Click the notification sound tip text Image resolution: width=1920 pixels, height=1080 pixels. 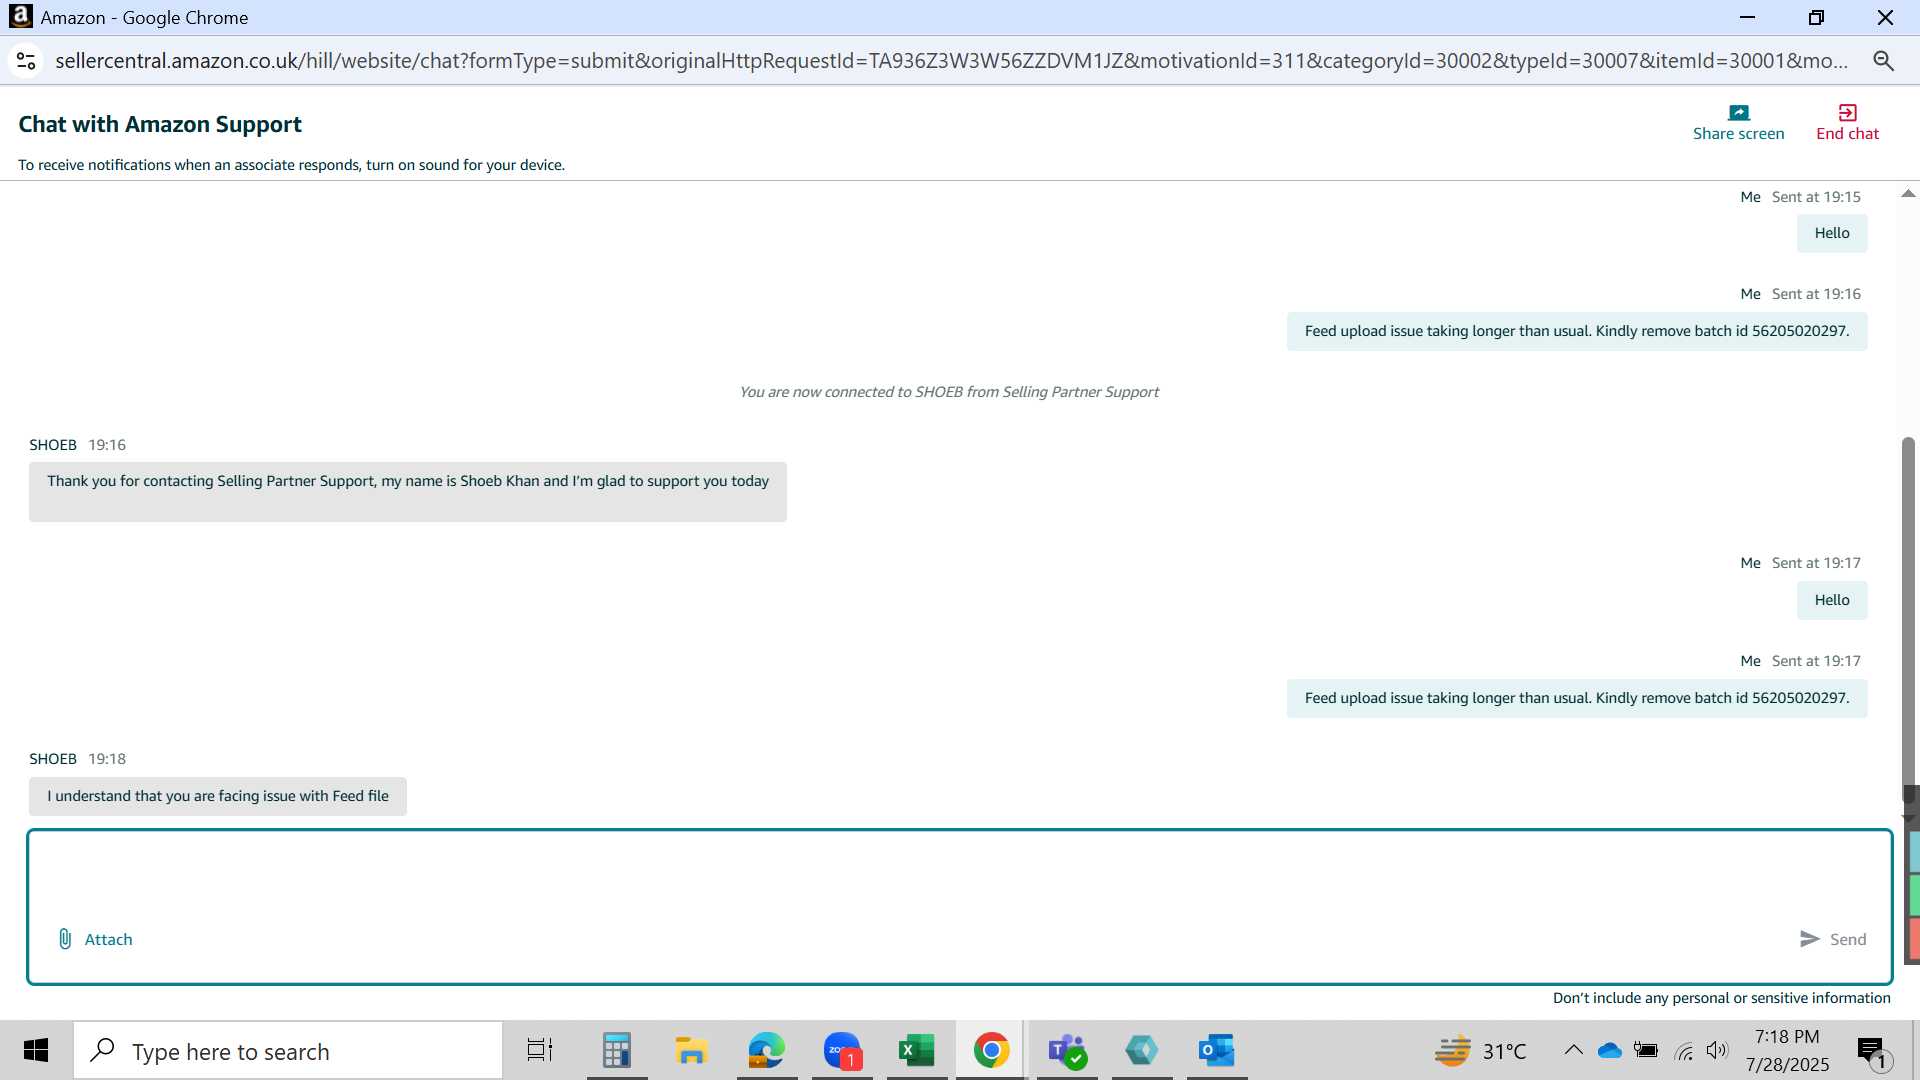pos(291,165)
